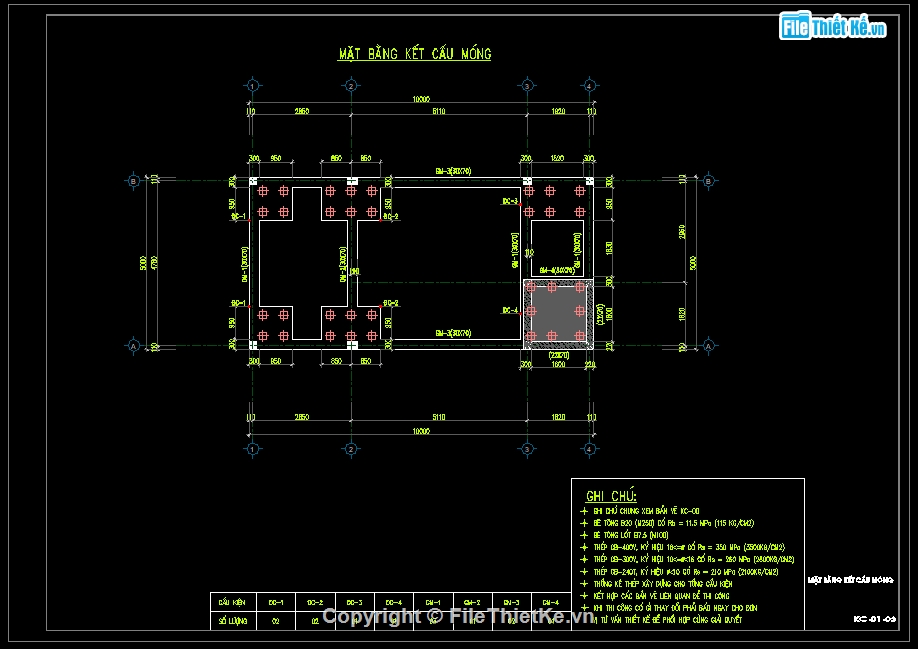Select the bottom 2850 dimension text
The height and width of the screenshot is (649, 918).
click(x=302, y=417)
